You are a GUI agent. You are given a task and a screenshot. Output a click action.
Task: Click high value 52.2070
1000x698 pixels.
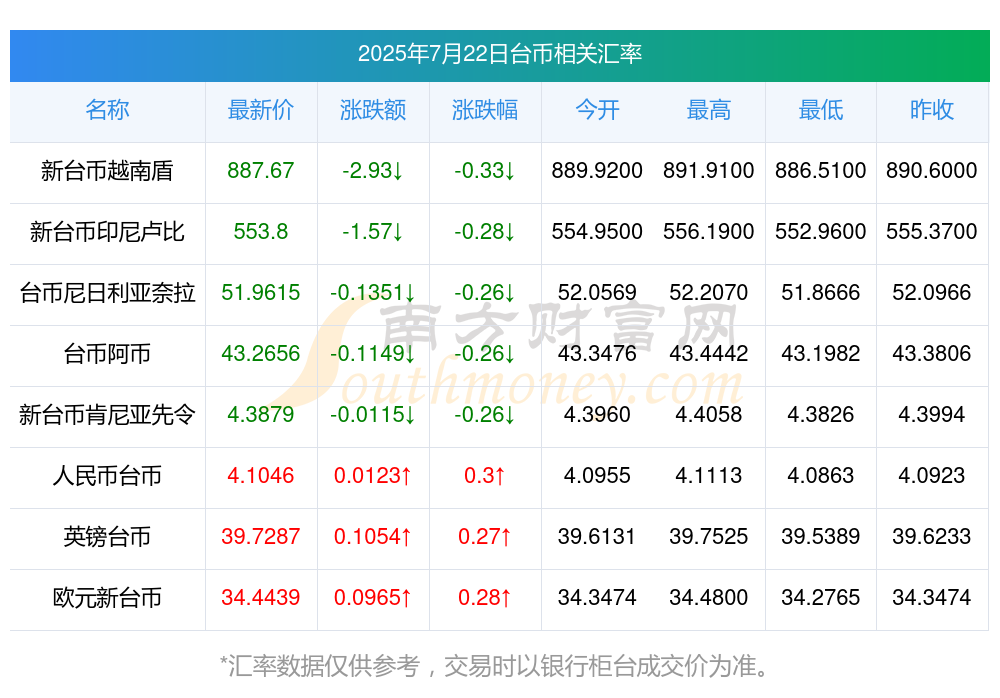click(x=709, y=293)
